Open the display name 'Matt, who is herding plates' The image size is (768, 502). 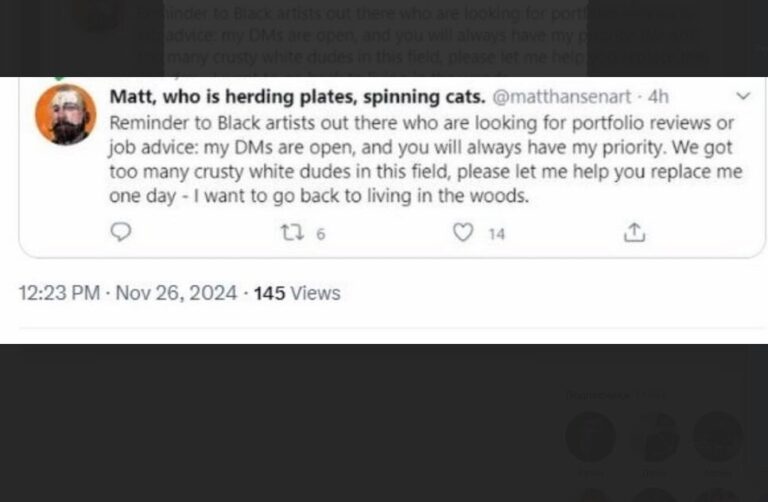[297, 97]
